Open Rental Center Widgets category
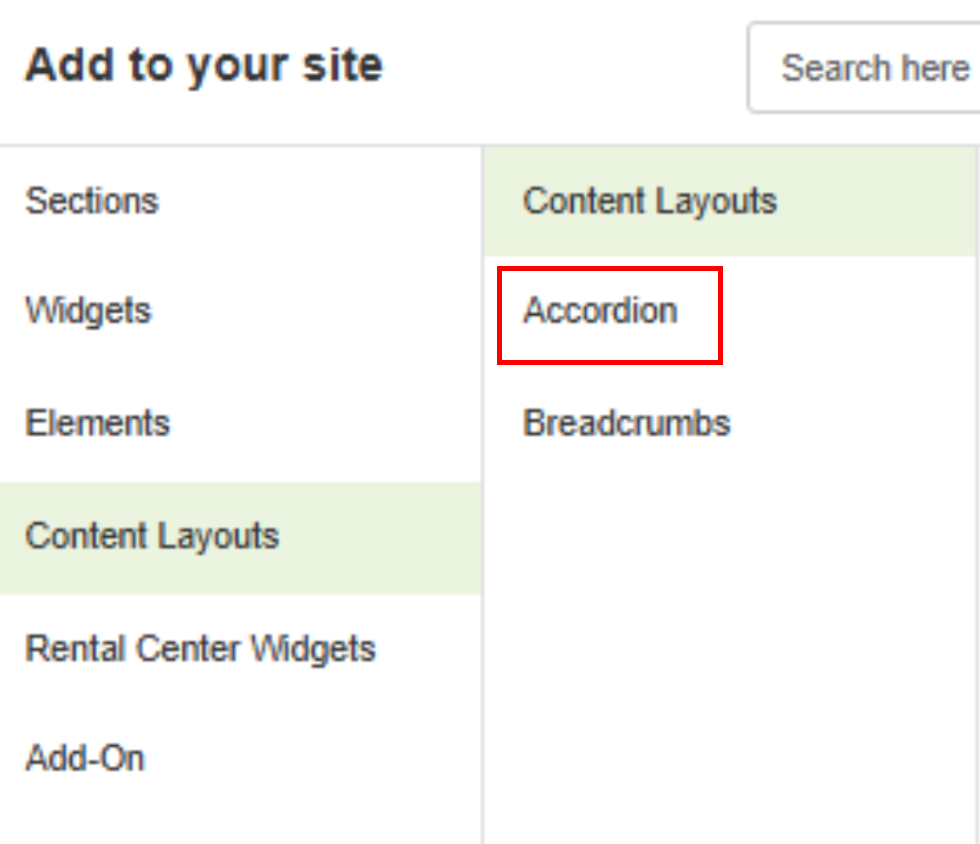 point(200,649)
